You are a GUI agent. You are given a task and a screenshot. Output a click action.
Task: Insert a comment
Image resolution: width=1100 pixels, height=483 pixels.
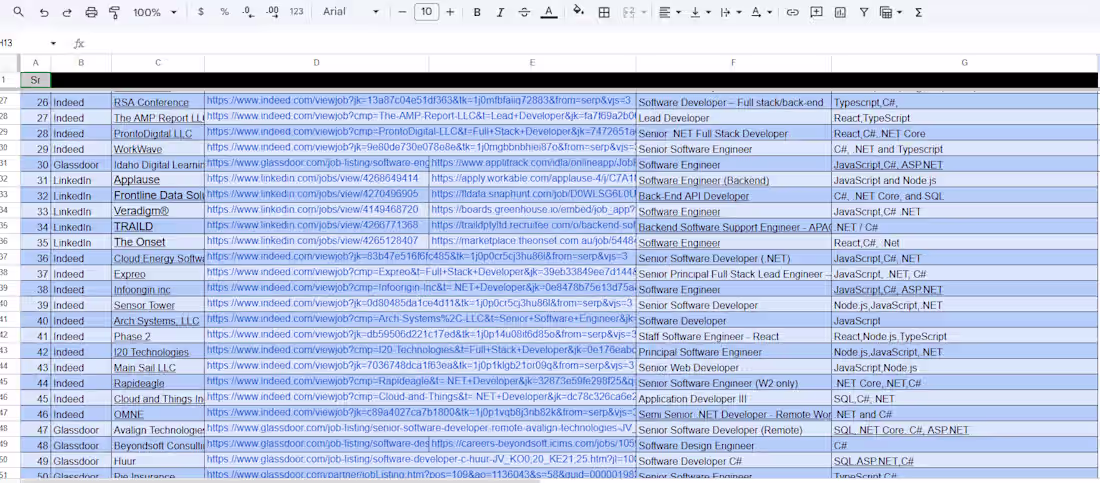[x=817, y=12]
